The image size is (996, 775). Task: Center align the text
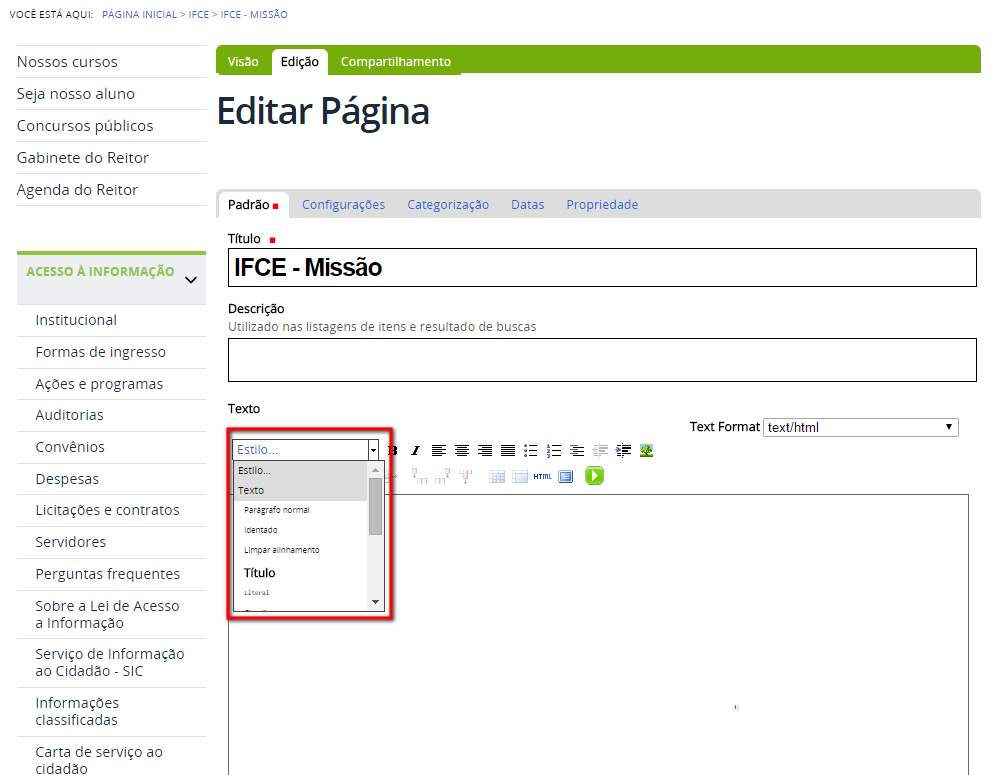[462, 450]
